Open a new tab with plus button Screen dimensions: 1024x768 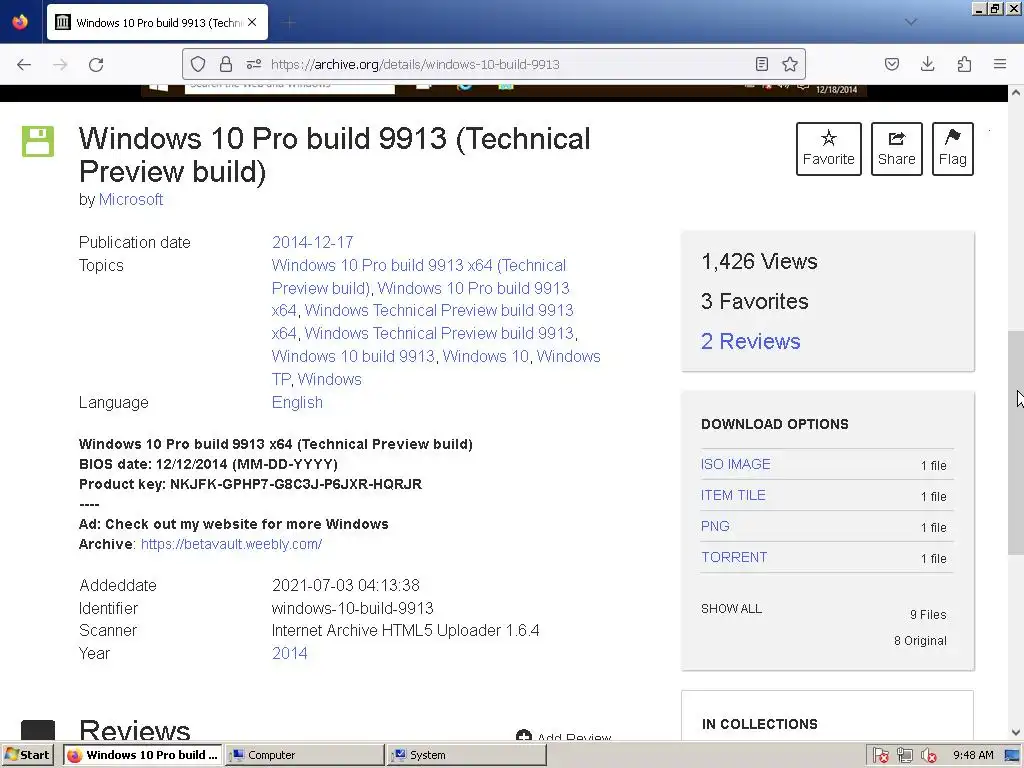click(289, 23)
